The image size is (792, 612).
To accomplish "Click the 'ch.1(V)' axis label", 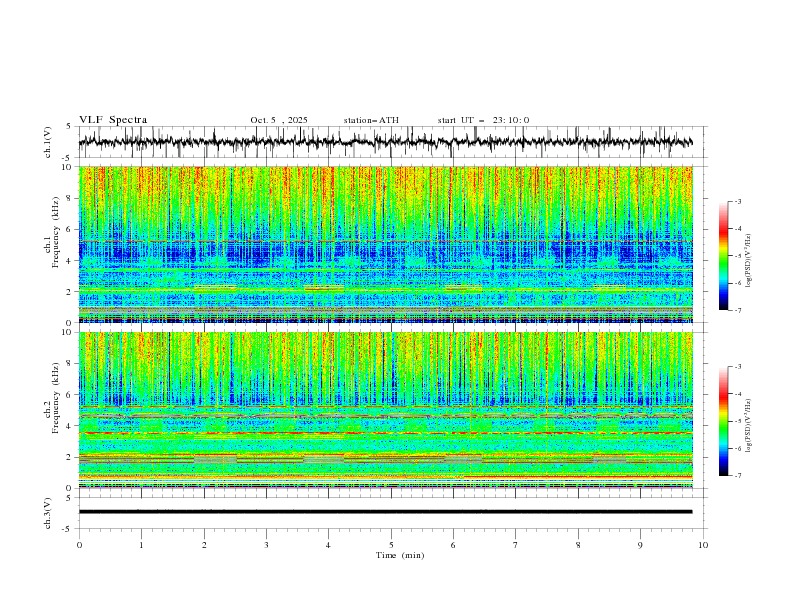I will (48, 142).
